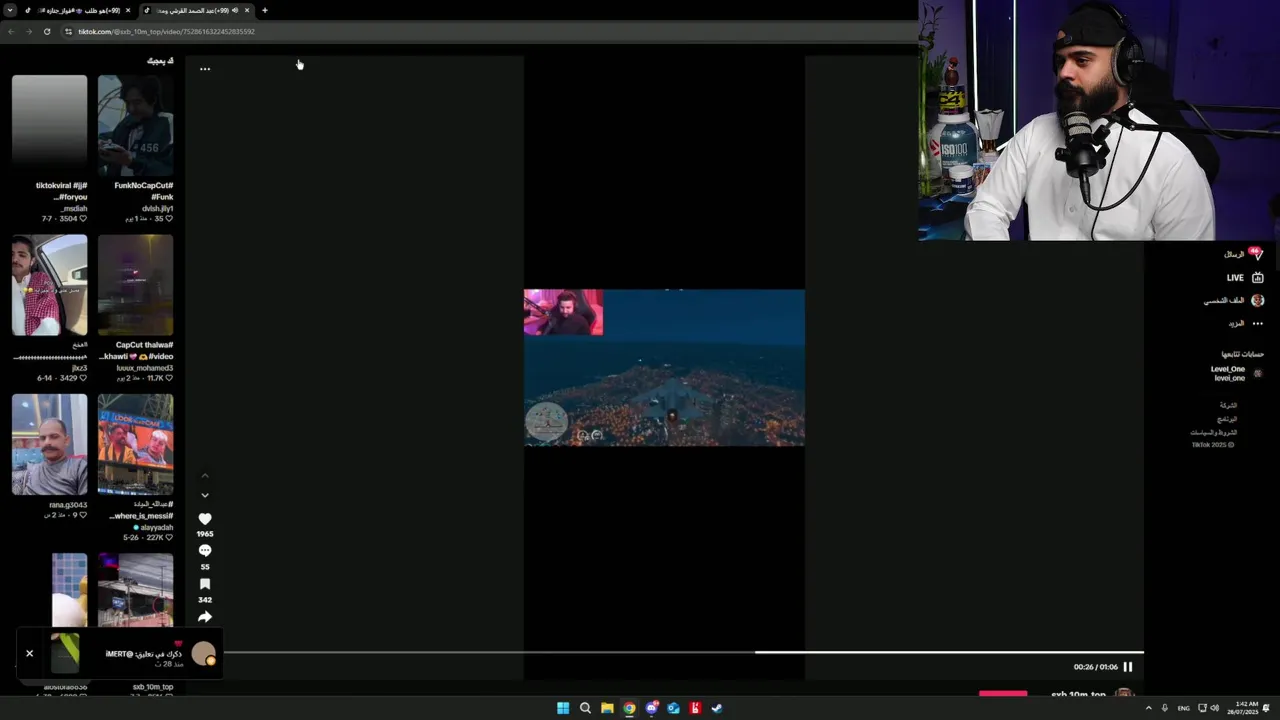The width and height of the screenshot is (1280, 720).
Task: Open comments via the speech bubble icon
Action: [205, 551]
